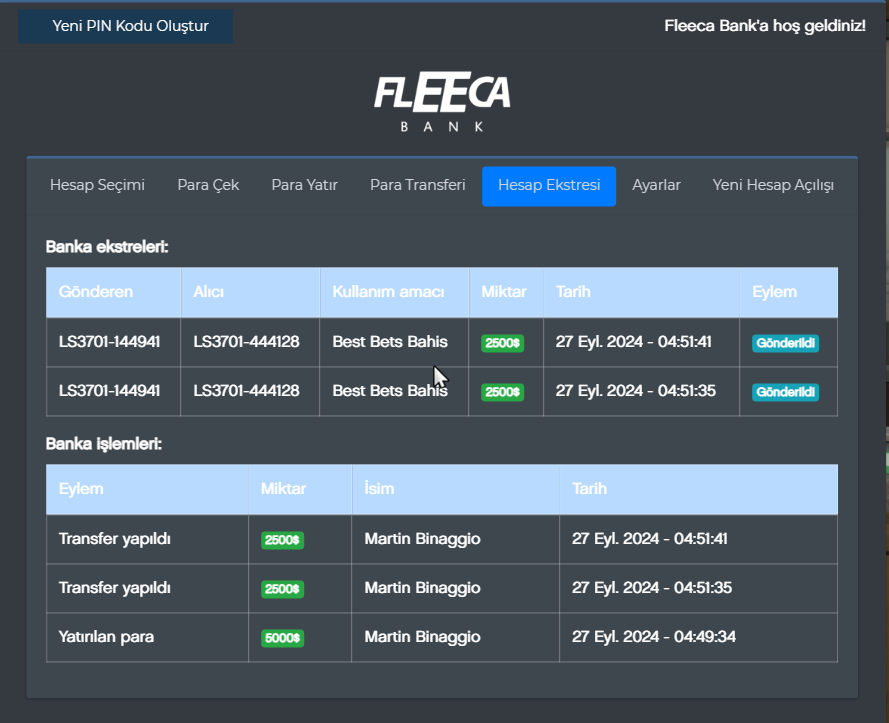Click the Gönderen column header

pyautogui.click(x=96, y=292)
